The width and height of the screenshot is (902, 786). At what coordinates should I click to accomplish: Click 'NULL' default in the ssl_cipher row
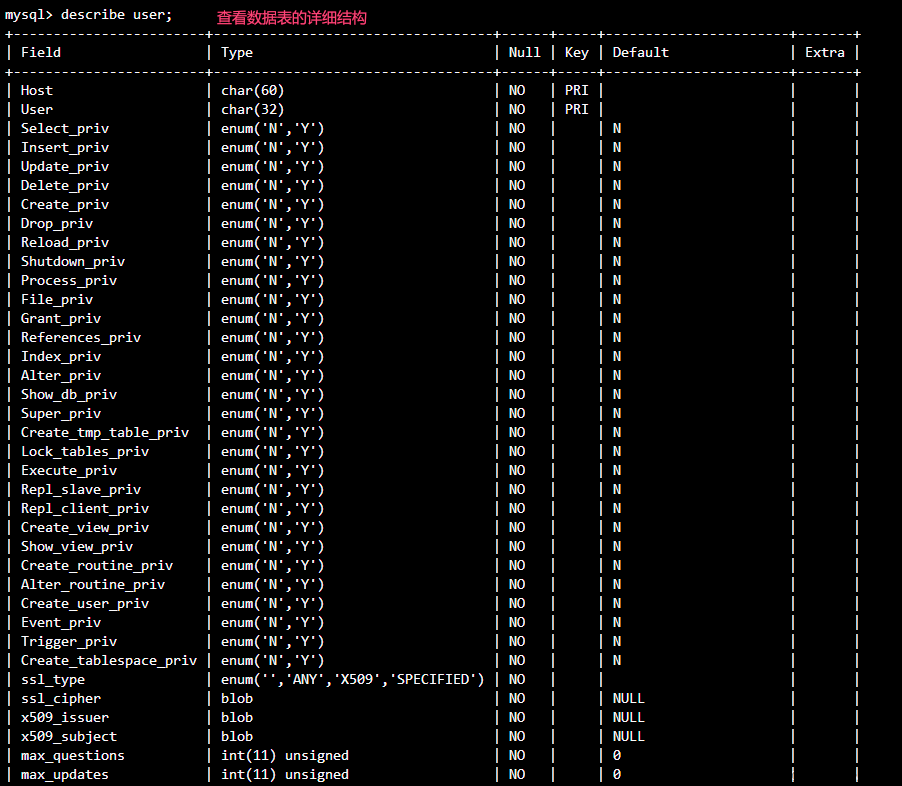[629, 698]
